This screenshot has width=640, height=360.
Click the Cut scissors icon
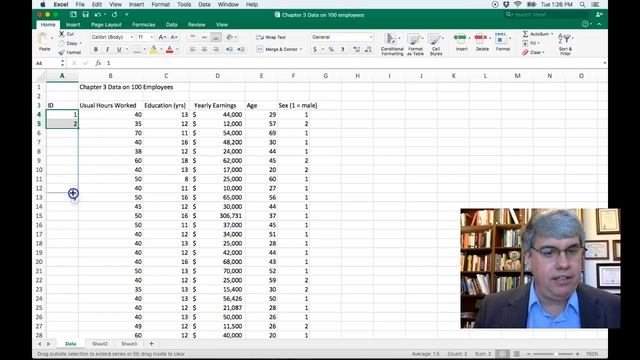click(x=62, y=34)
